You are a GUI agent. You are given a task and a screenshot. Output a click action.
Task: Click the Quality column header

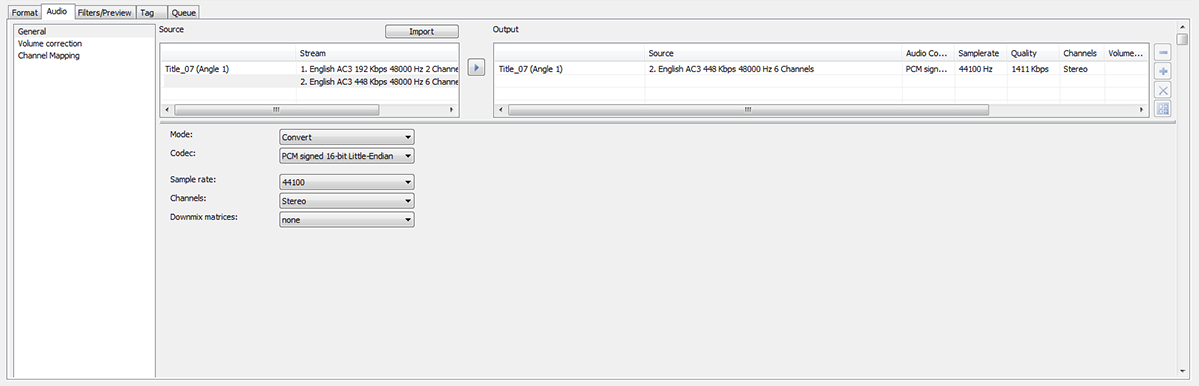[1033, 54]
